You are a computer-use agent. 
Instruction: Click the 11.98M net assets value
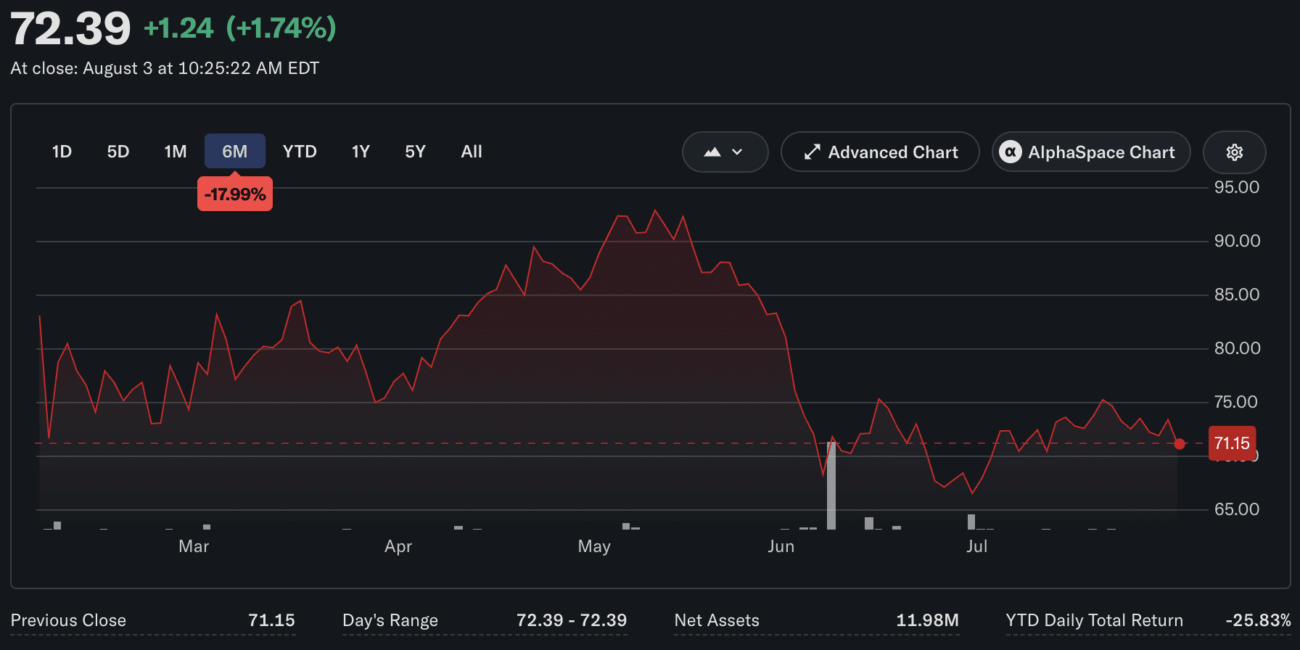point(927,620)
